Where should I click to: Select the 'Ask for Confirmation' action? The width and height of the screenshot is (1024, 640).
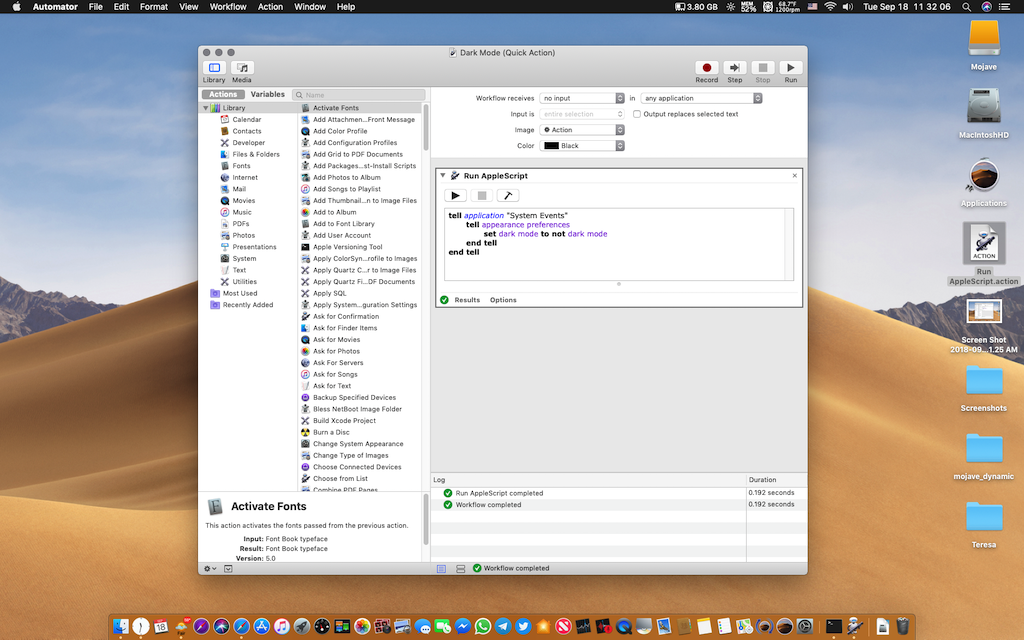[345, 317]
